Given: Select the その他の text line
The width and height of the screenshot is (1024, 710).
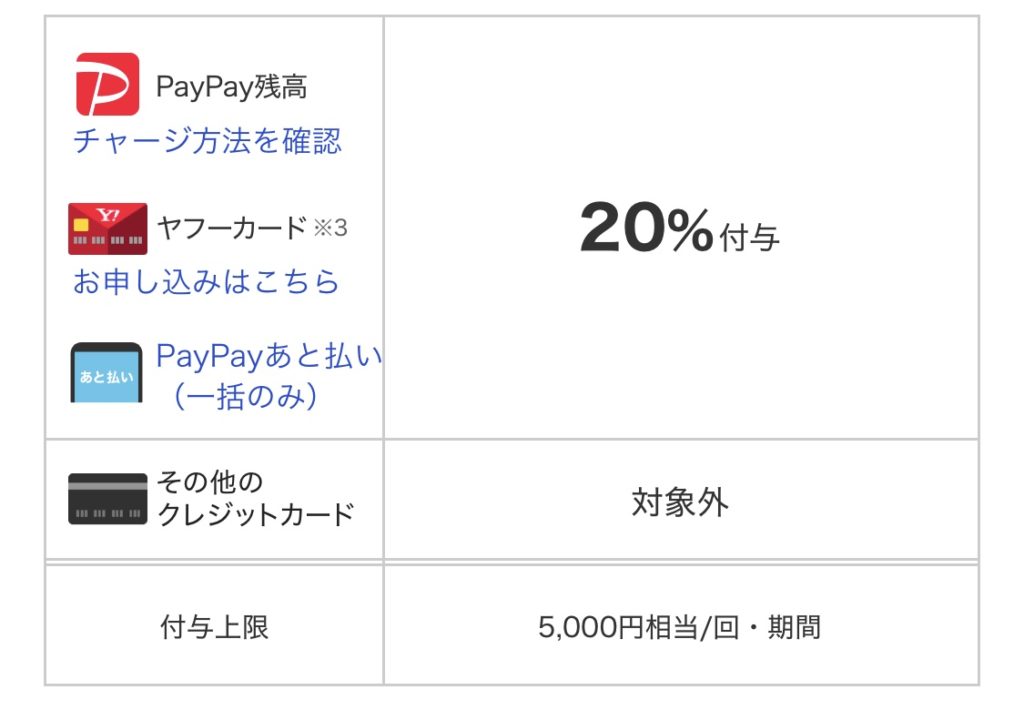Looking at the screenshot, I should click(x=210, y=482).
